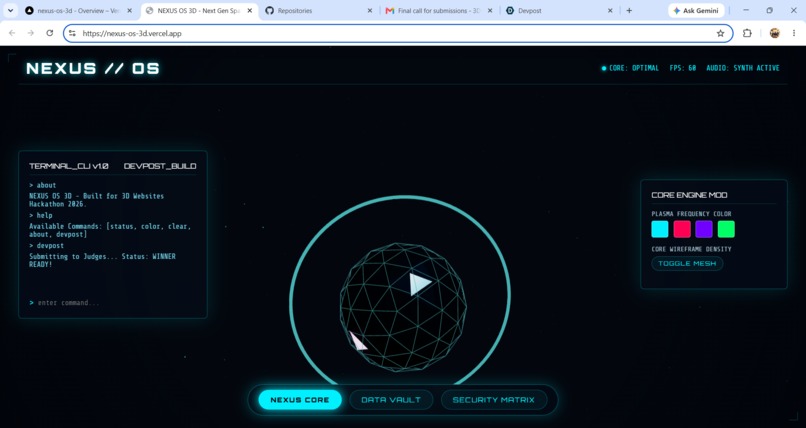This screenshot has height=428, width=806.
Task: Open the Chrome profile avatar
Action: pos(775,33)
